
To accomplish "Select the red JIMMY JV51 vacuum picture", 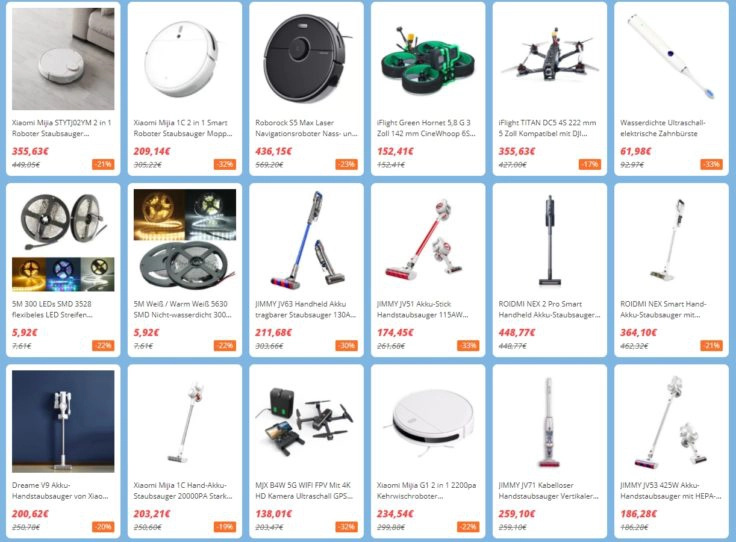I will tap(428, 240).
